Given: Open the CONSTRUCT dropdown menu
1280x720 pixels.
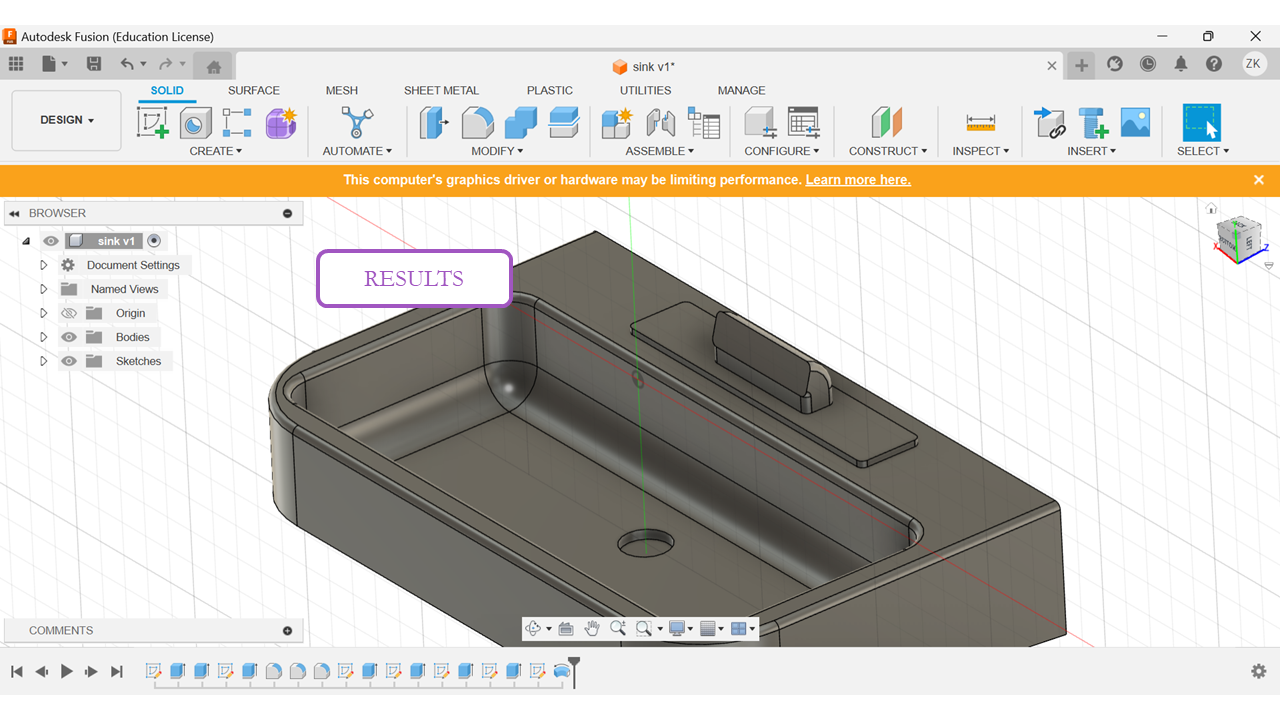Looking at the screenshot, I should pos(888,151).
